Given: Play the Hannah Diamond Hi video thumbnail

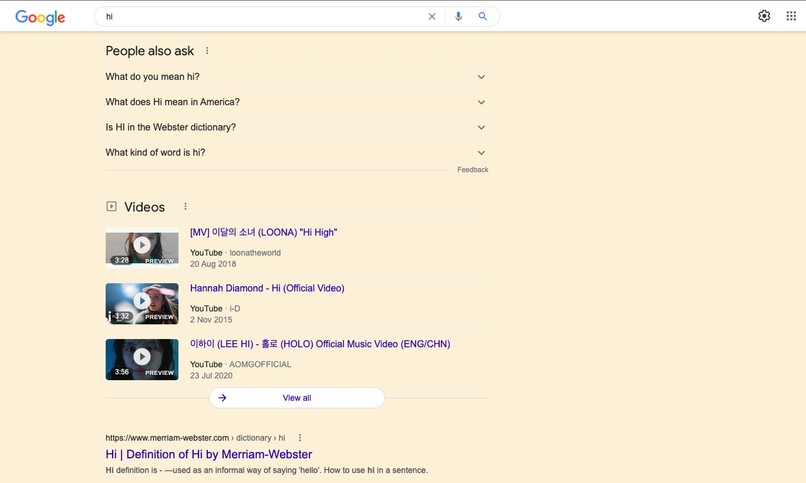Looking at the screenshot, I should click(142, 304).
